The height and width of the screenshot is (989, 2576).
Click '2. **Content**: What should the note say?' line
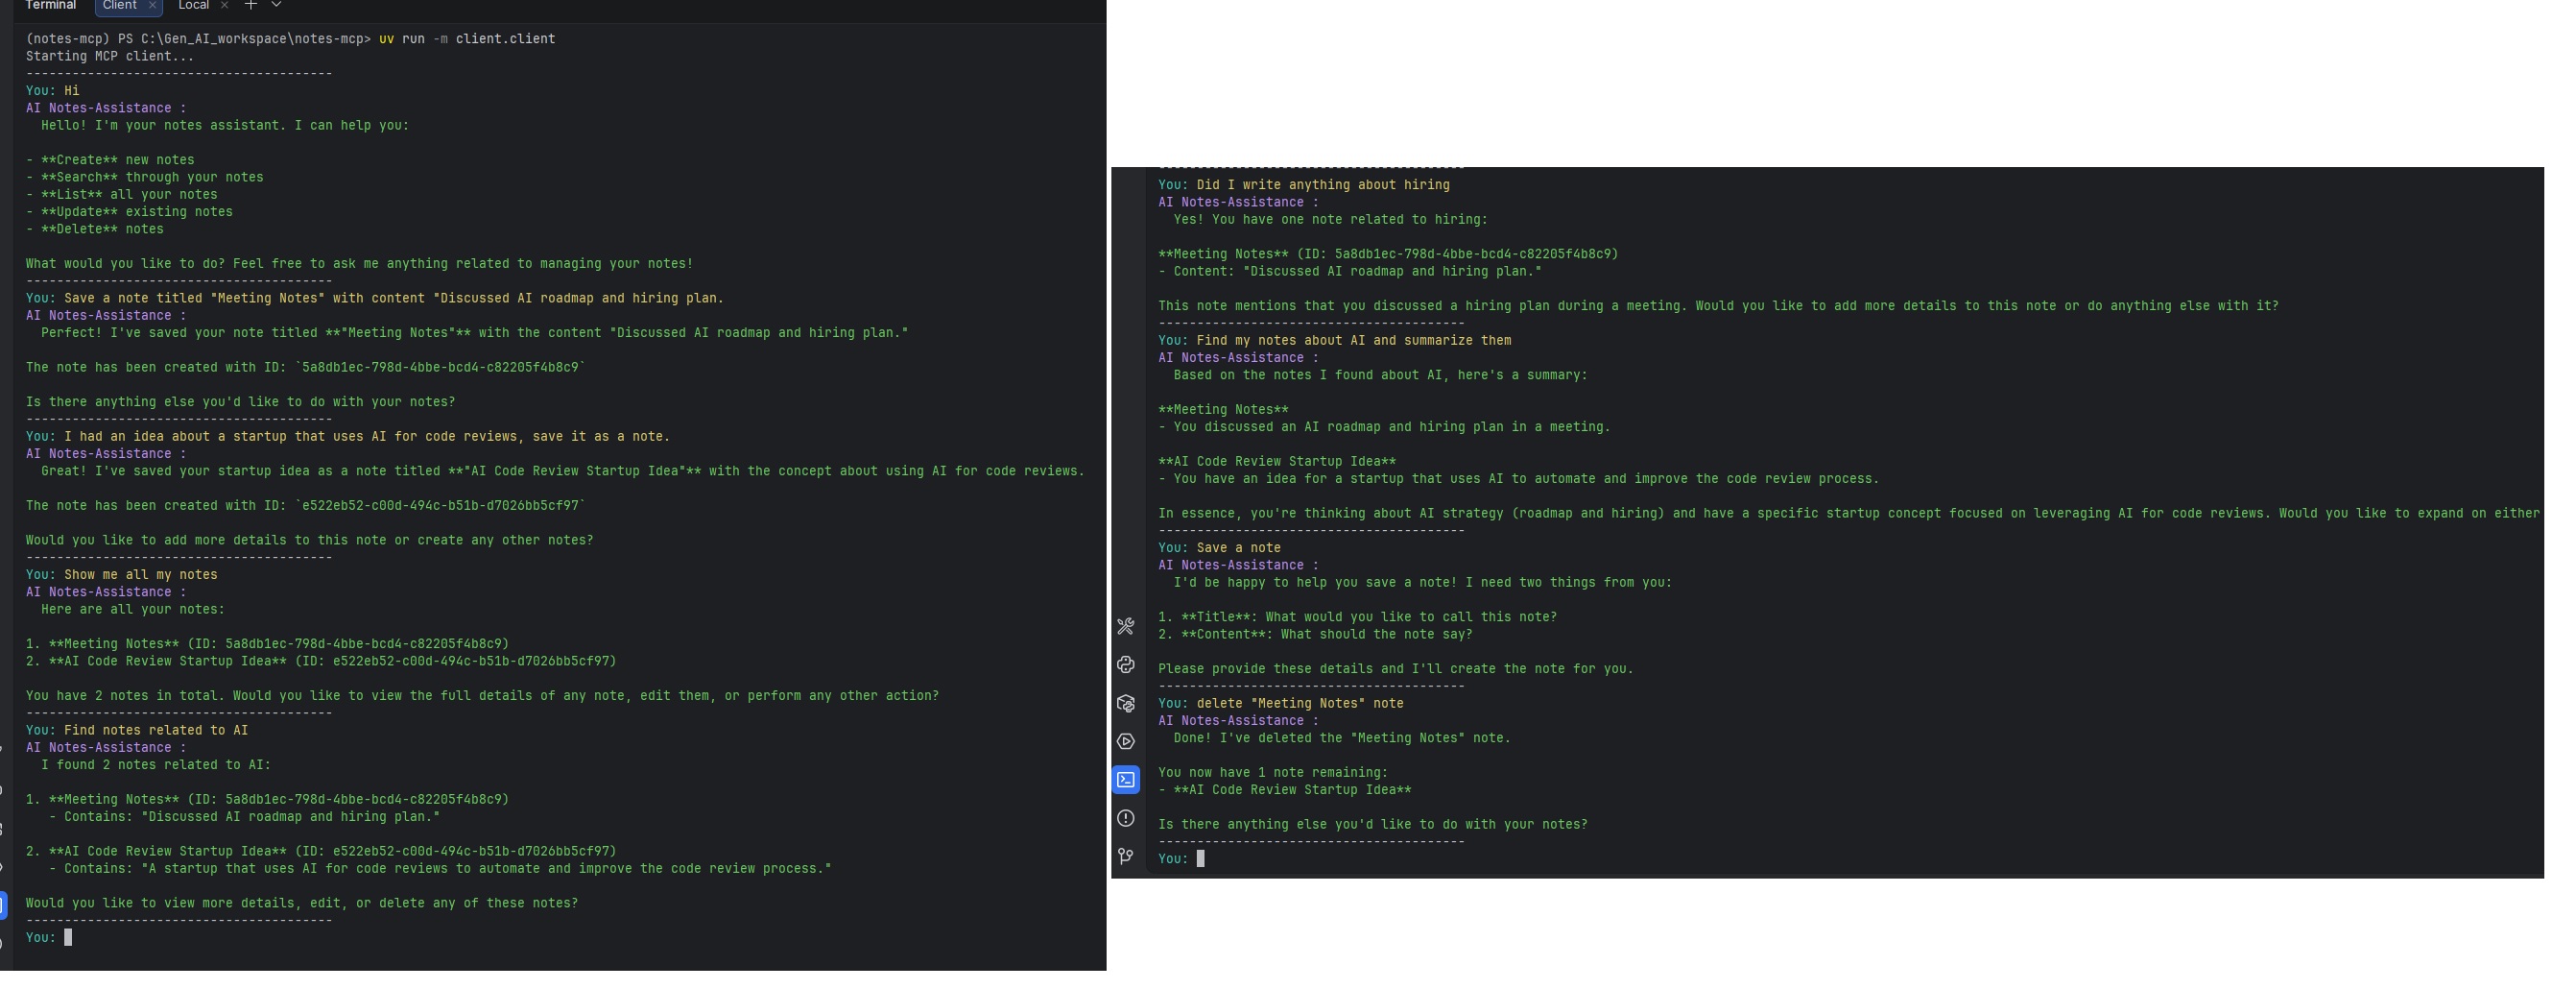pos(1316,635)
